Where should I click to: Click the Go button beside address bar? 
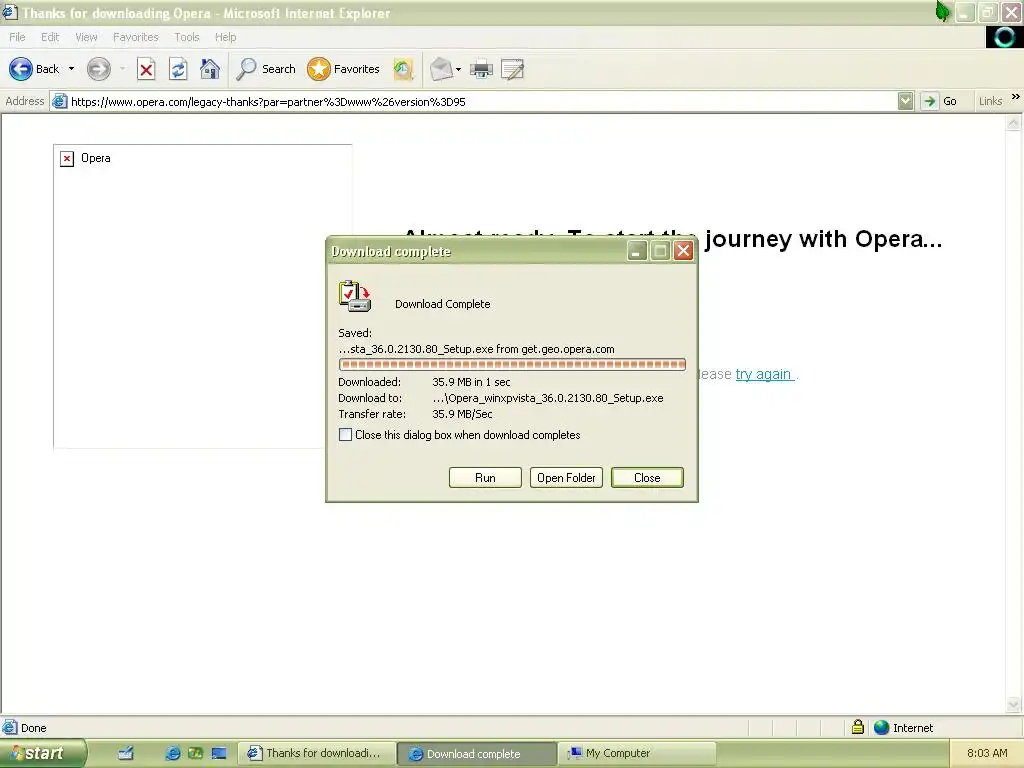940,101
